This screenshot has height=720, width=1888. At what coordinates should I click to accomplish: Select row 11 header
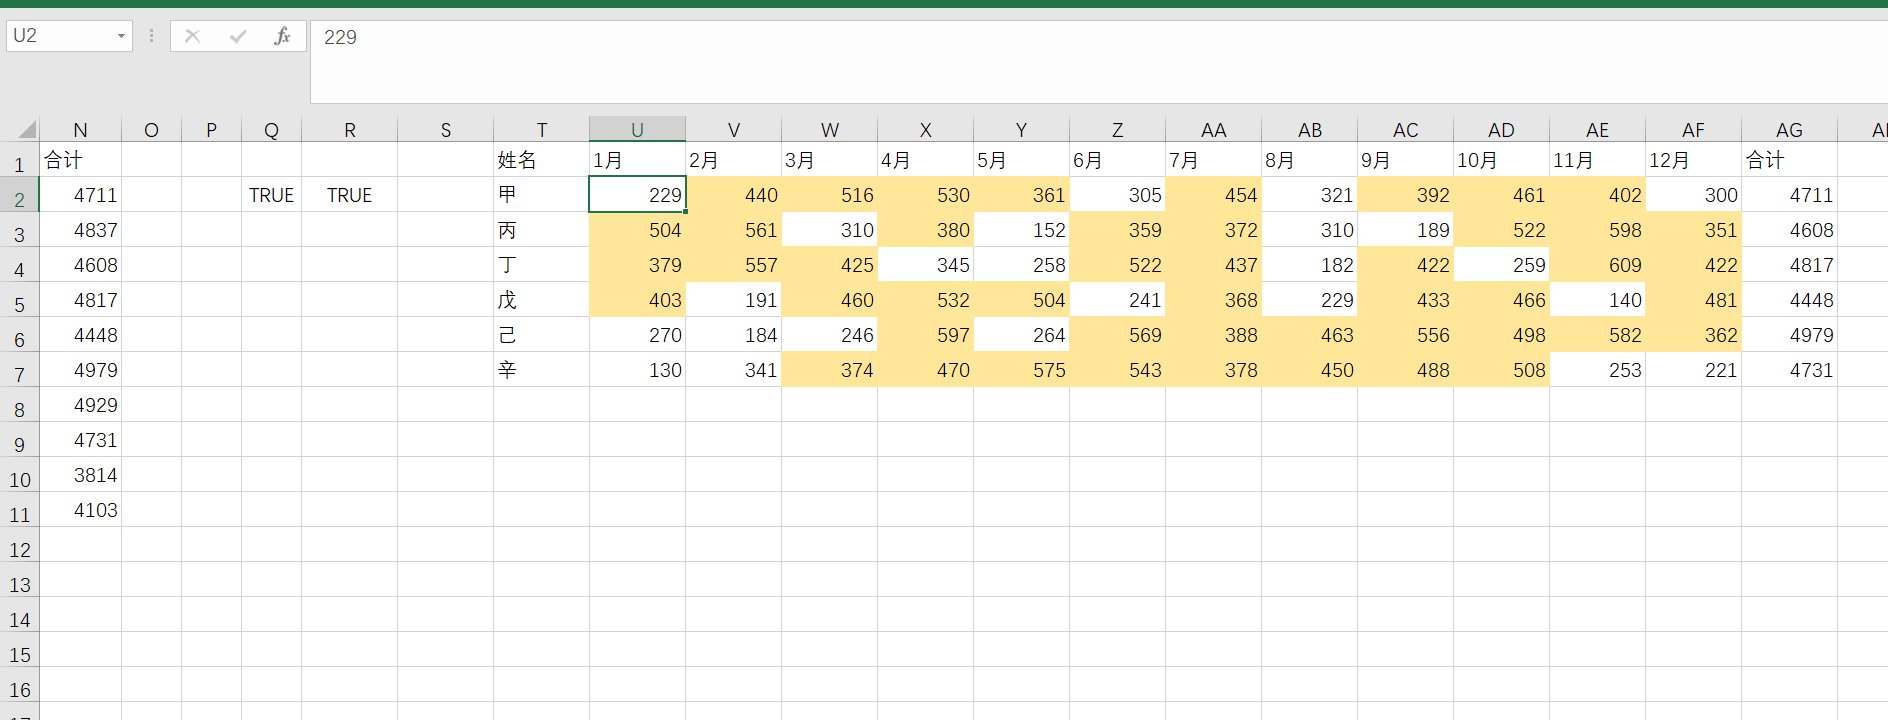19,514
